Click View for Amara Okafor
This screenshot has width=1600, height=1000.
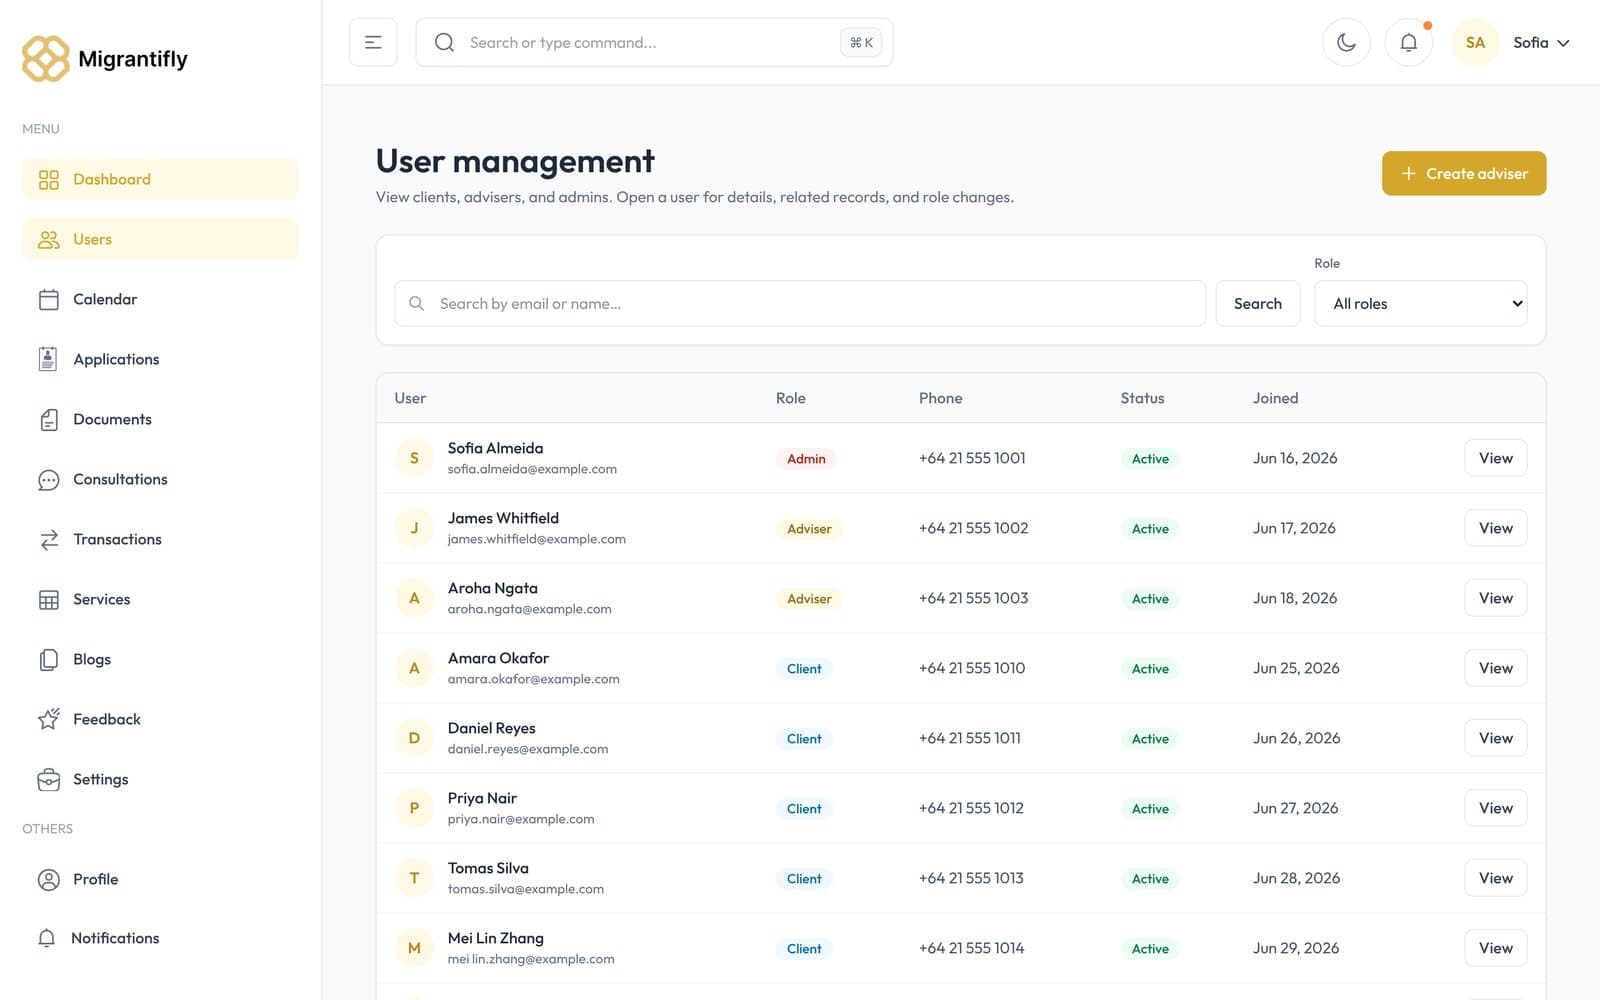coord(1496,668)
